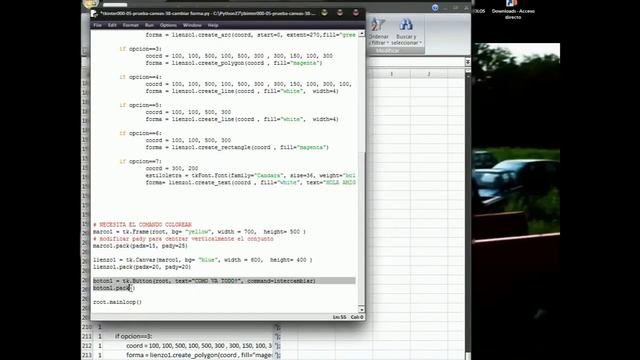Select Excel column J header
The height and width of the screenshot is (360, 640).
point(429,74)
